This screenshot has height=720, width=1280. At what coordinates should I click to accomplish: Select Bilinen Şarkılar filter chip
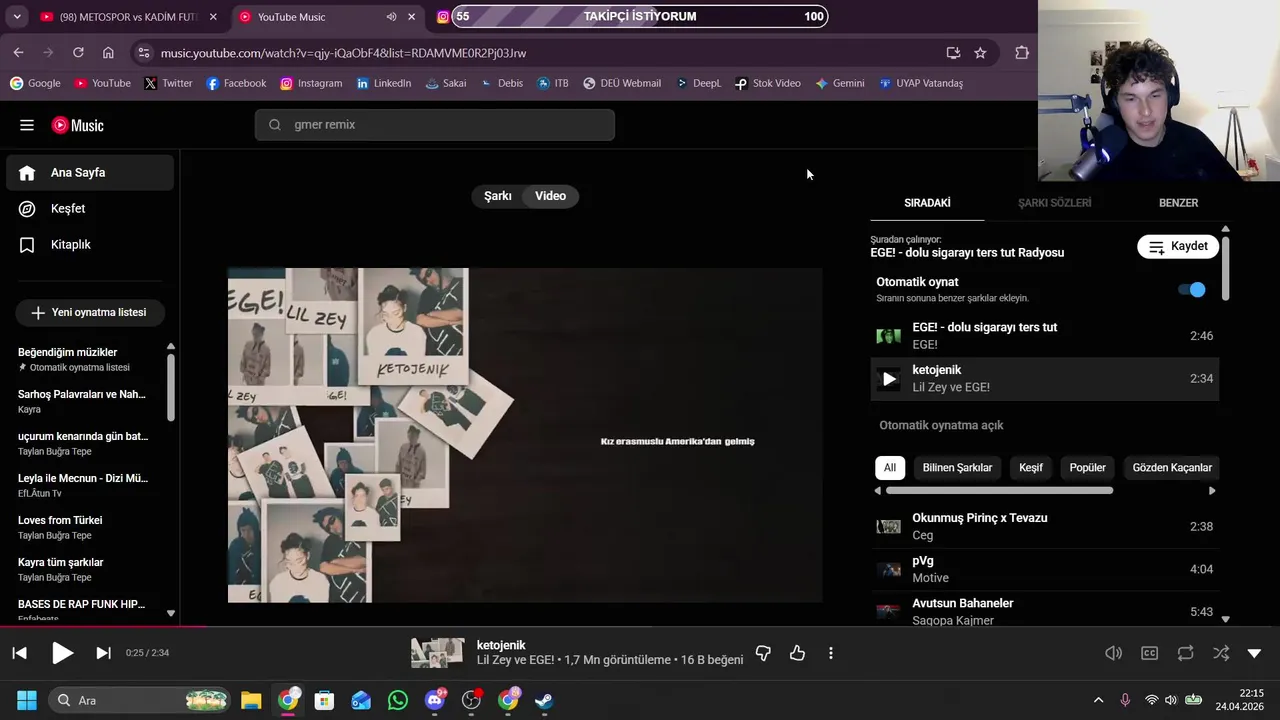957,467
